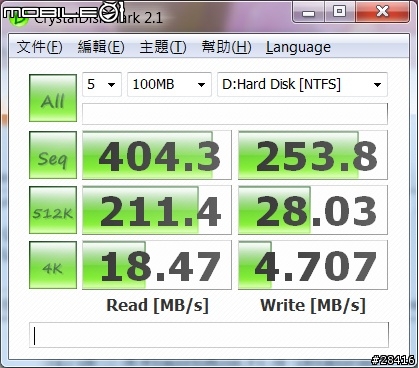Click the empty status box below the dropdowns
The width and height of the screenshot is (419, 368).
(235, 113)
